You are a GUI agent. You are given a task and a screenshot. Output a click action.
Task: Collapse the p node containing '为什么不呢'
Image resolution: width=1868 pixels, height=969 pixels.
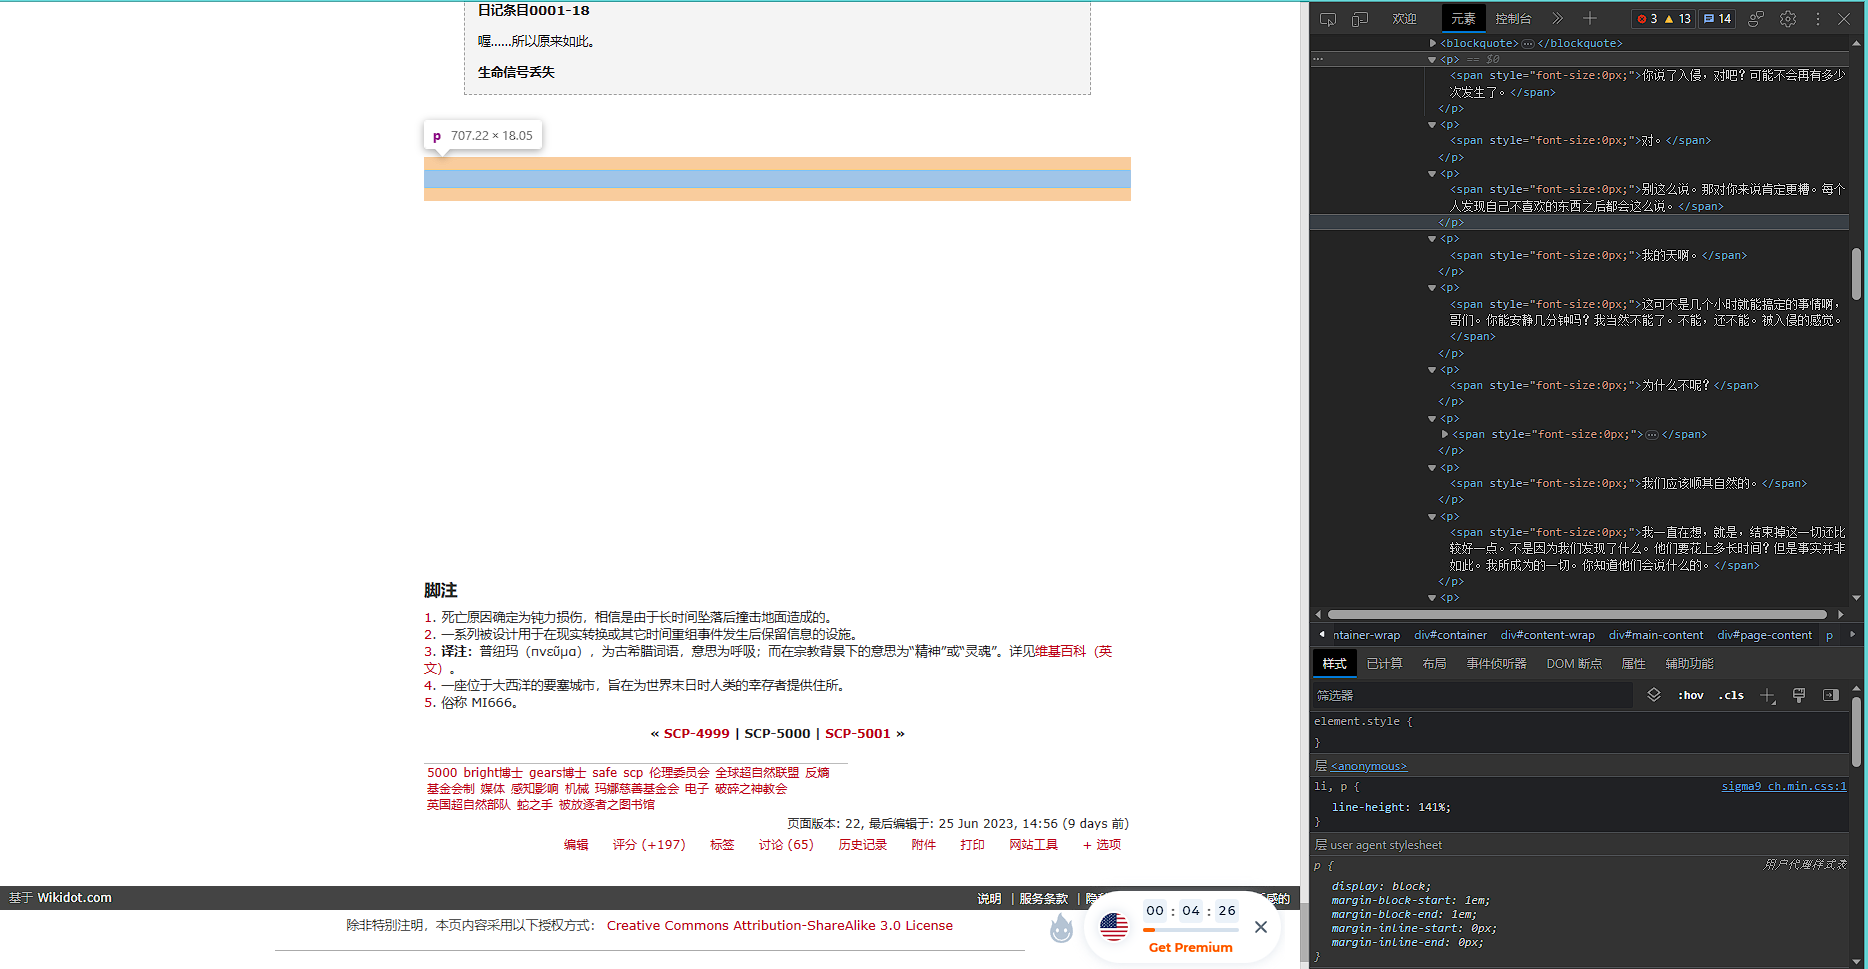pyautogui.click(x=1432, y=370)
